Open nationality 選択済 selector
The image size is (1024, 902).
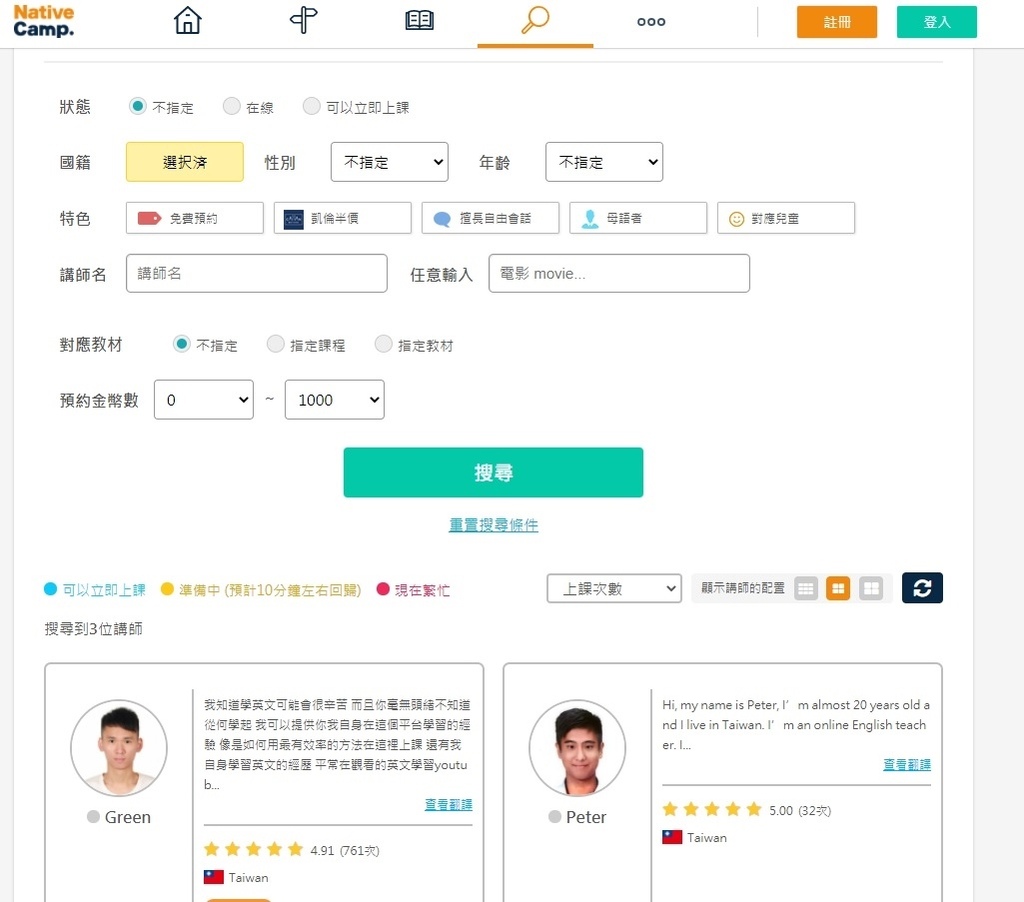pyautogui.click(x=185, y=162)
